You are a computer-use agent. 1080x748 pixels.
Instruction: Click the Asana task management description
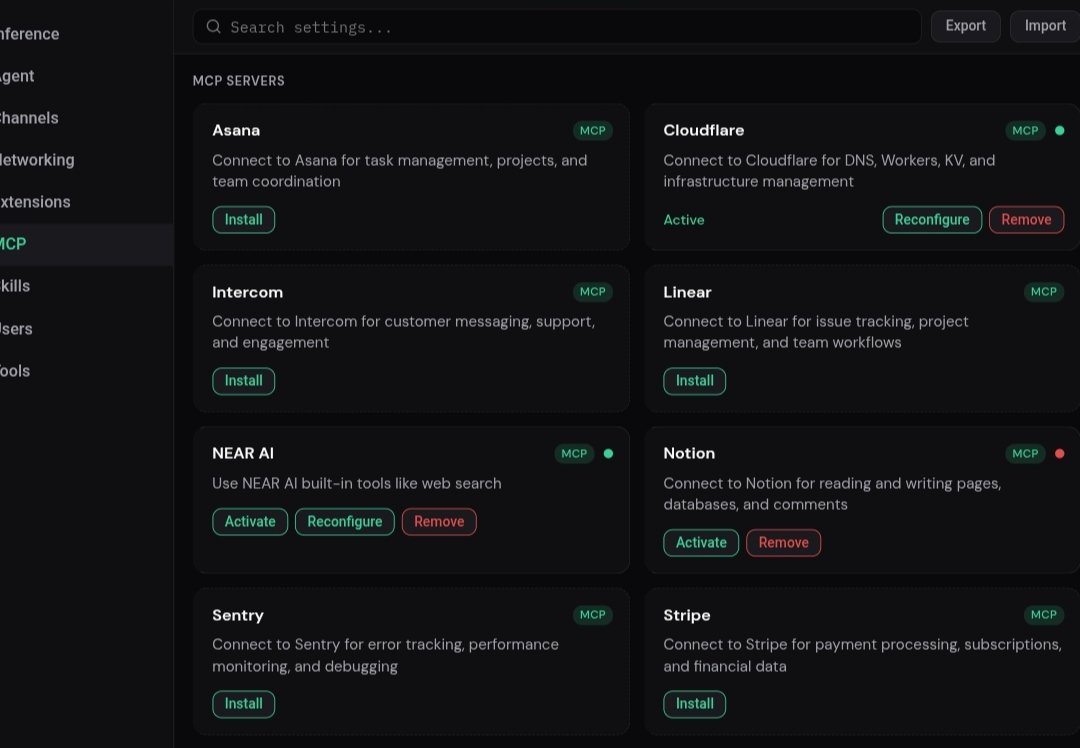[399, 171]
